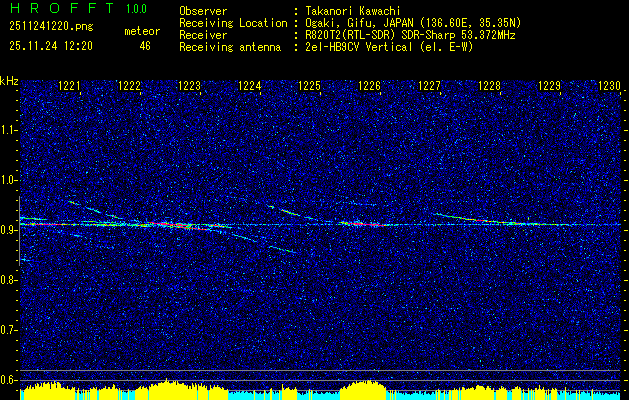
Task: Click the 1222 time marker
Action: (x=130, y=86)
